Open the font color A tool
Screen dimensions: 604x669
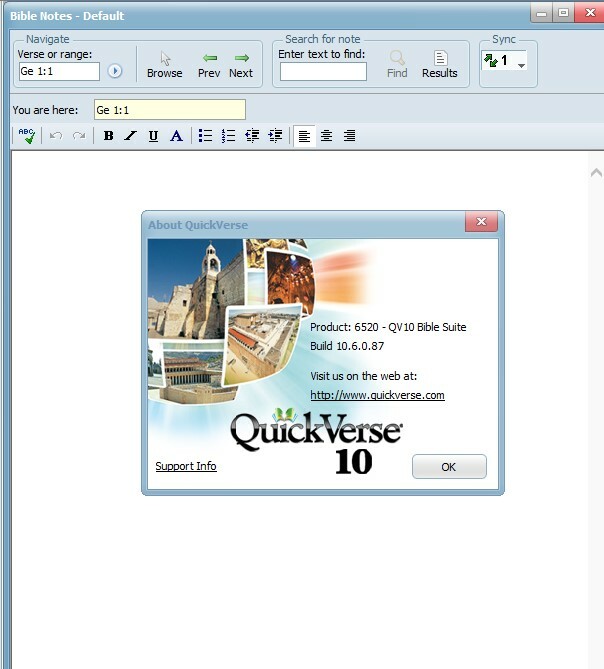pyautogui.click(x=176, y=136)
